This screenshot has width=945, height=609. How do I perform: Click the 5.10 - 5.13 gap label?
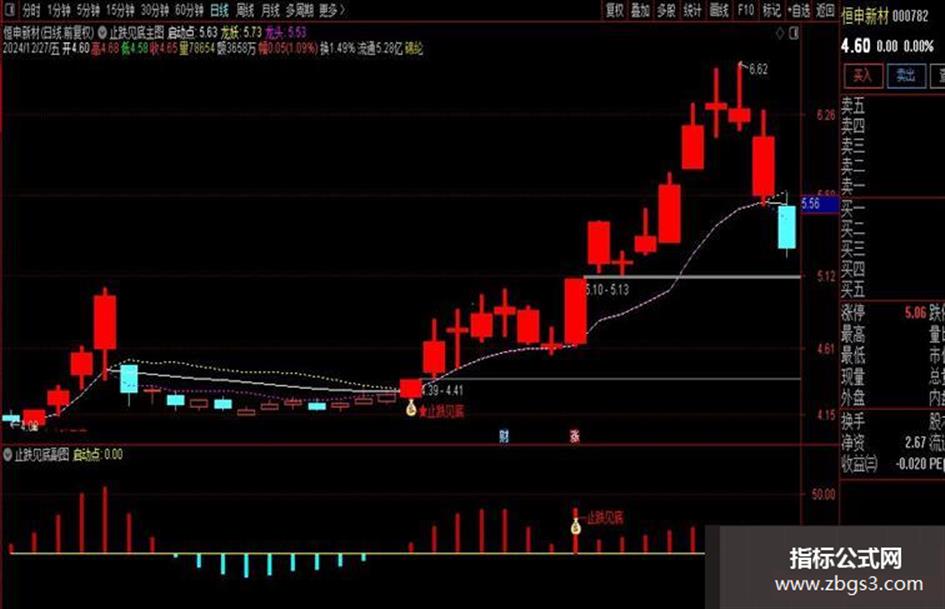(607, 289)
